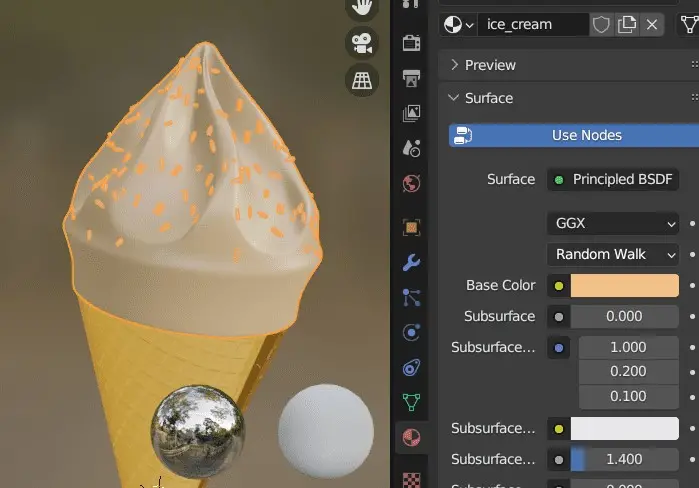This screenshot has height=488, width=699.
Task: Toggle animate dot beside Subsurface Color swatch
Action: [x=692, y=429]
